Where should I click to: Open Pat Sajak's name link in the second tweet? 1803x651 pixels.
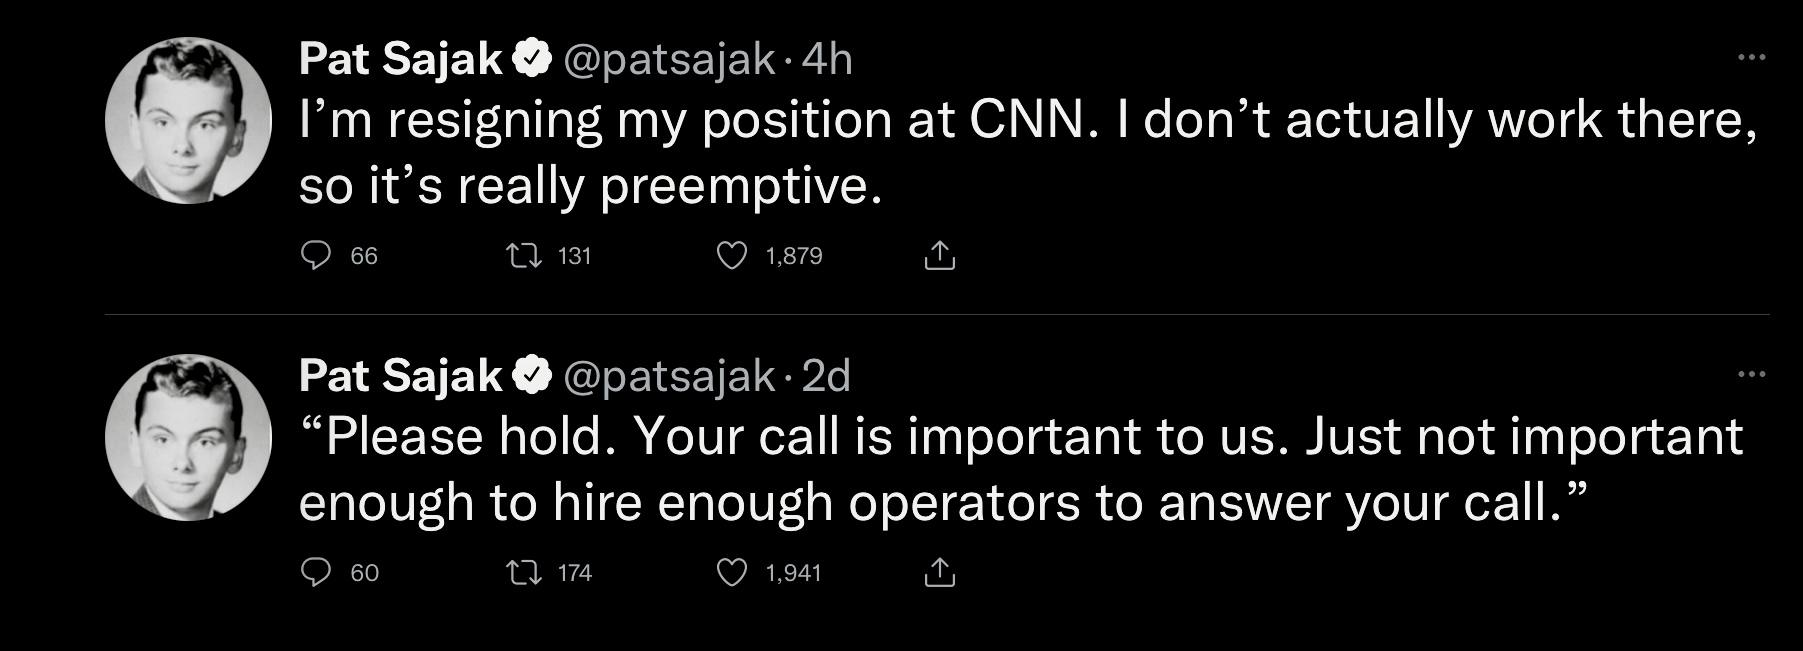tap(400, 376)
